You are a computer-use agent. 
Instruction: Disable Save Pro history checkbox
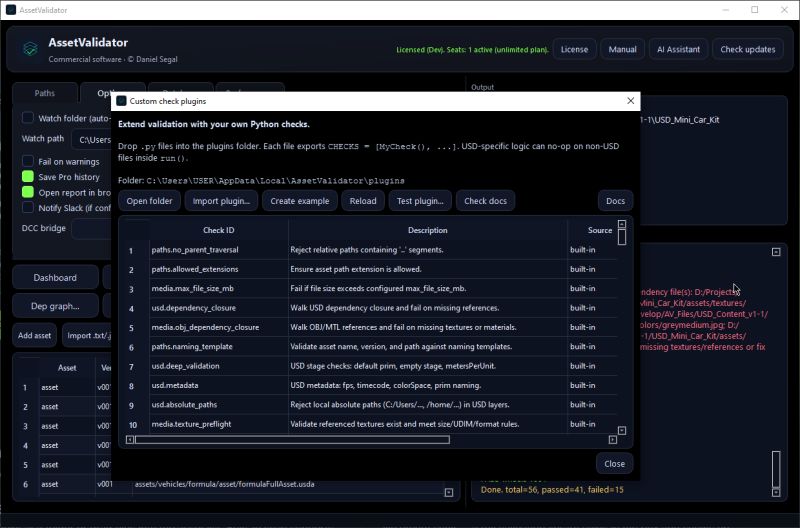[x=28, y=177]
